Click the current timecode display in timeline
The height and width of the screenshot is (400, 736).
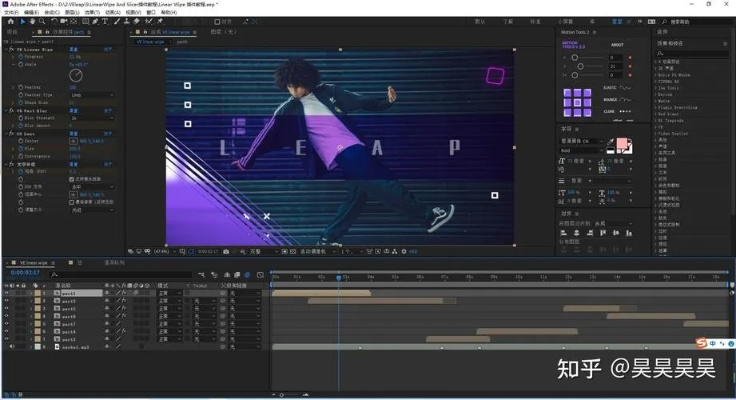point(23,271)
